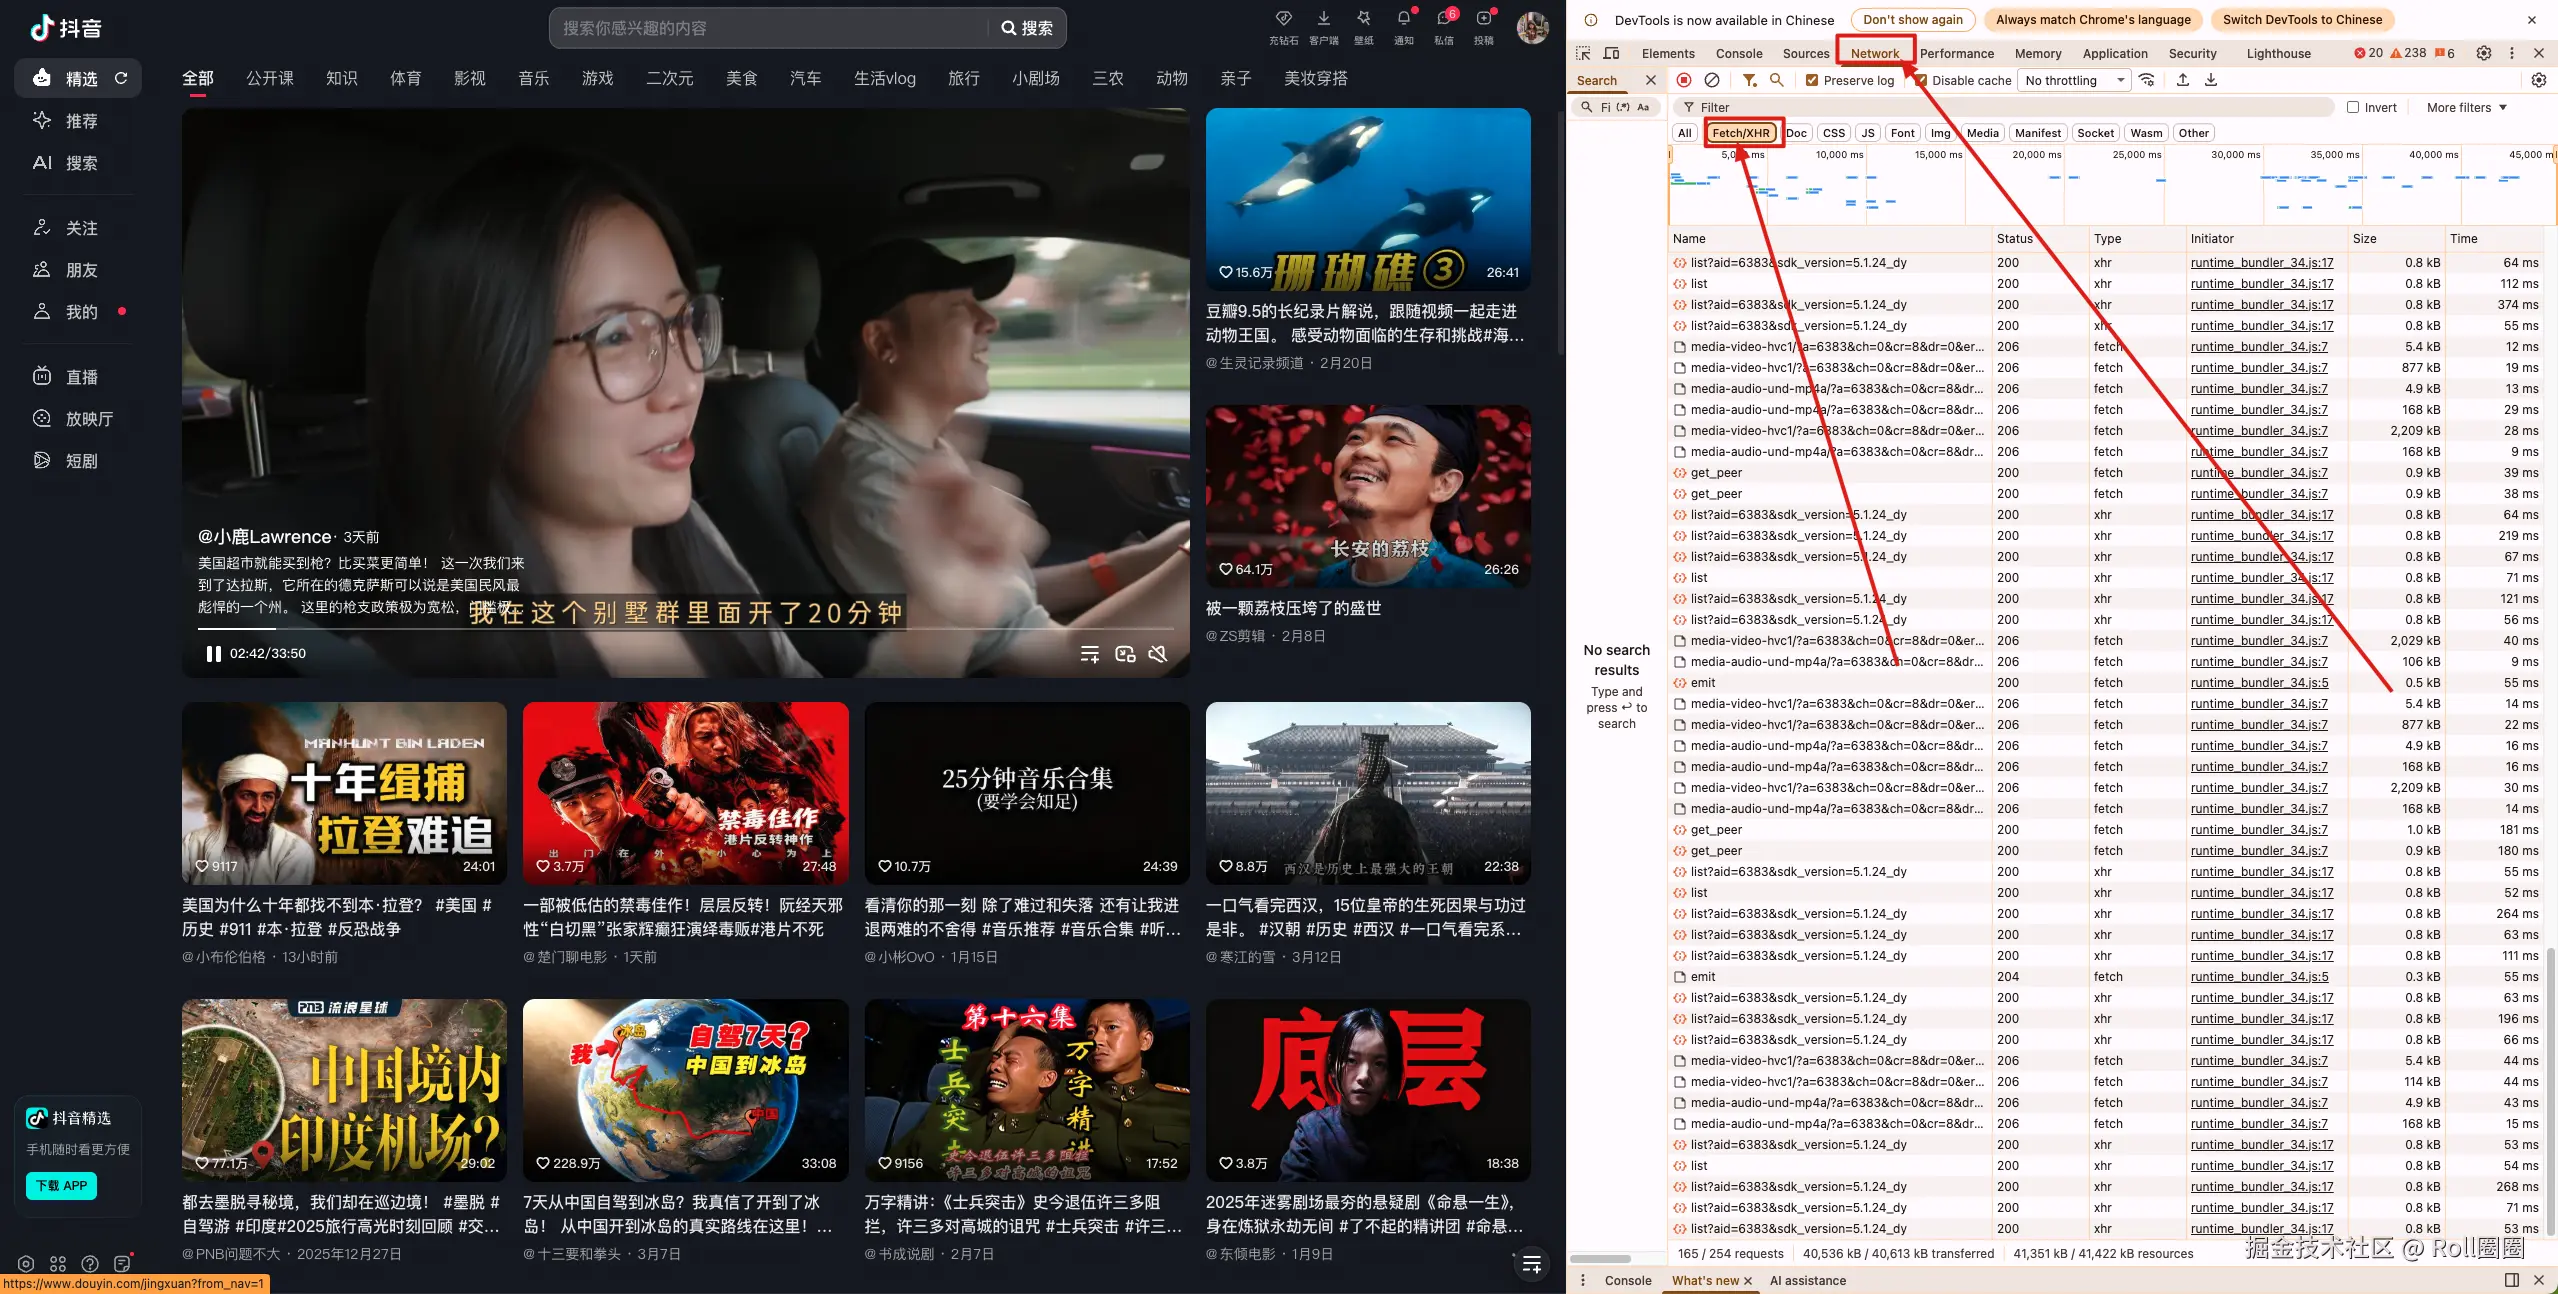Open the network conditions wifi icon
This screenshot has width=2558, height=1294.
(2147, 80)
